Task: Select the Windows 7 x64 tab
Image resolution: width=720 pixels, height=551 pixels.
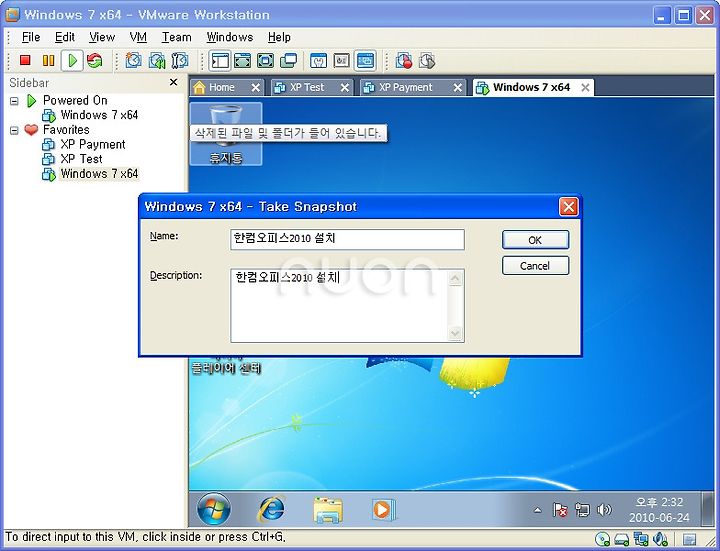Action: pos(531,87)
